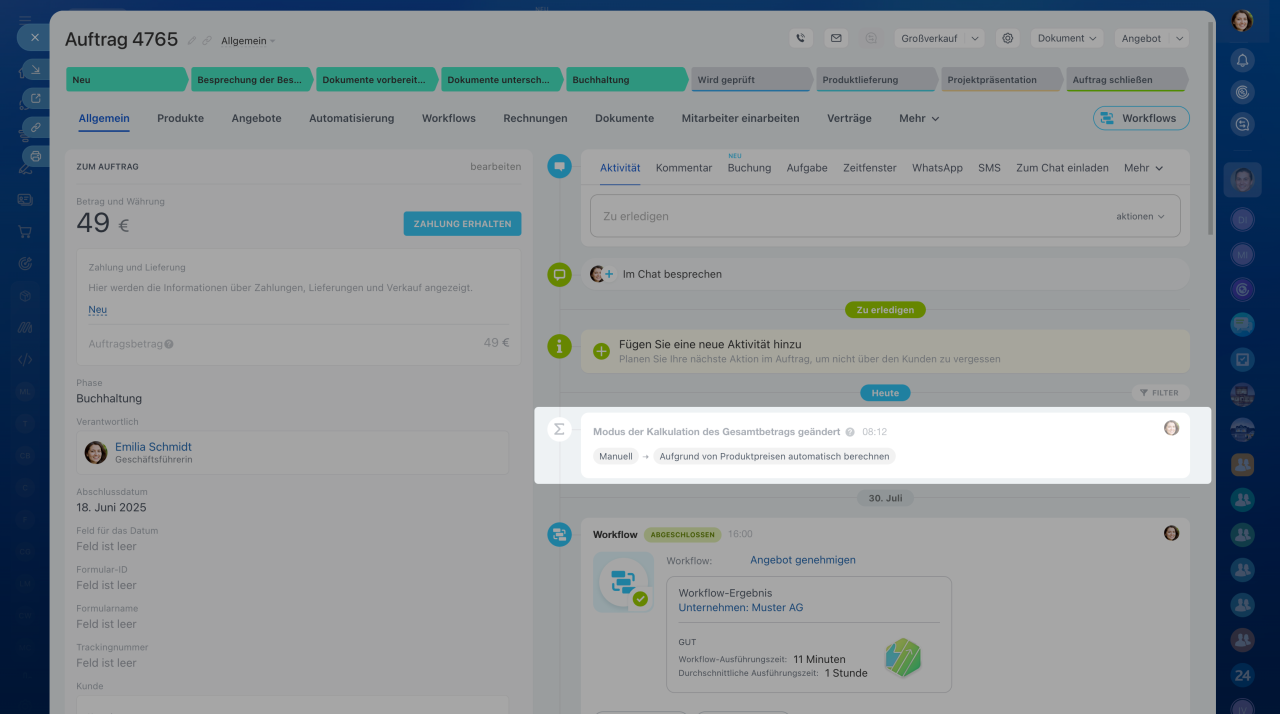
Task: Open the Unternehmen: Muster AG link
Action: coord(741,607)
